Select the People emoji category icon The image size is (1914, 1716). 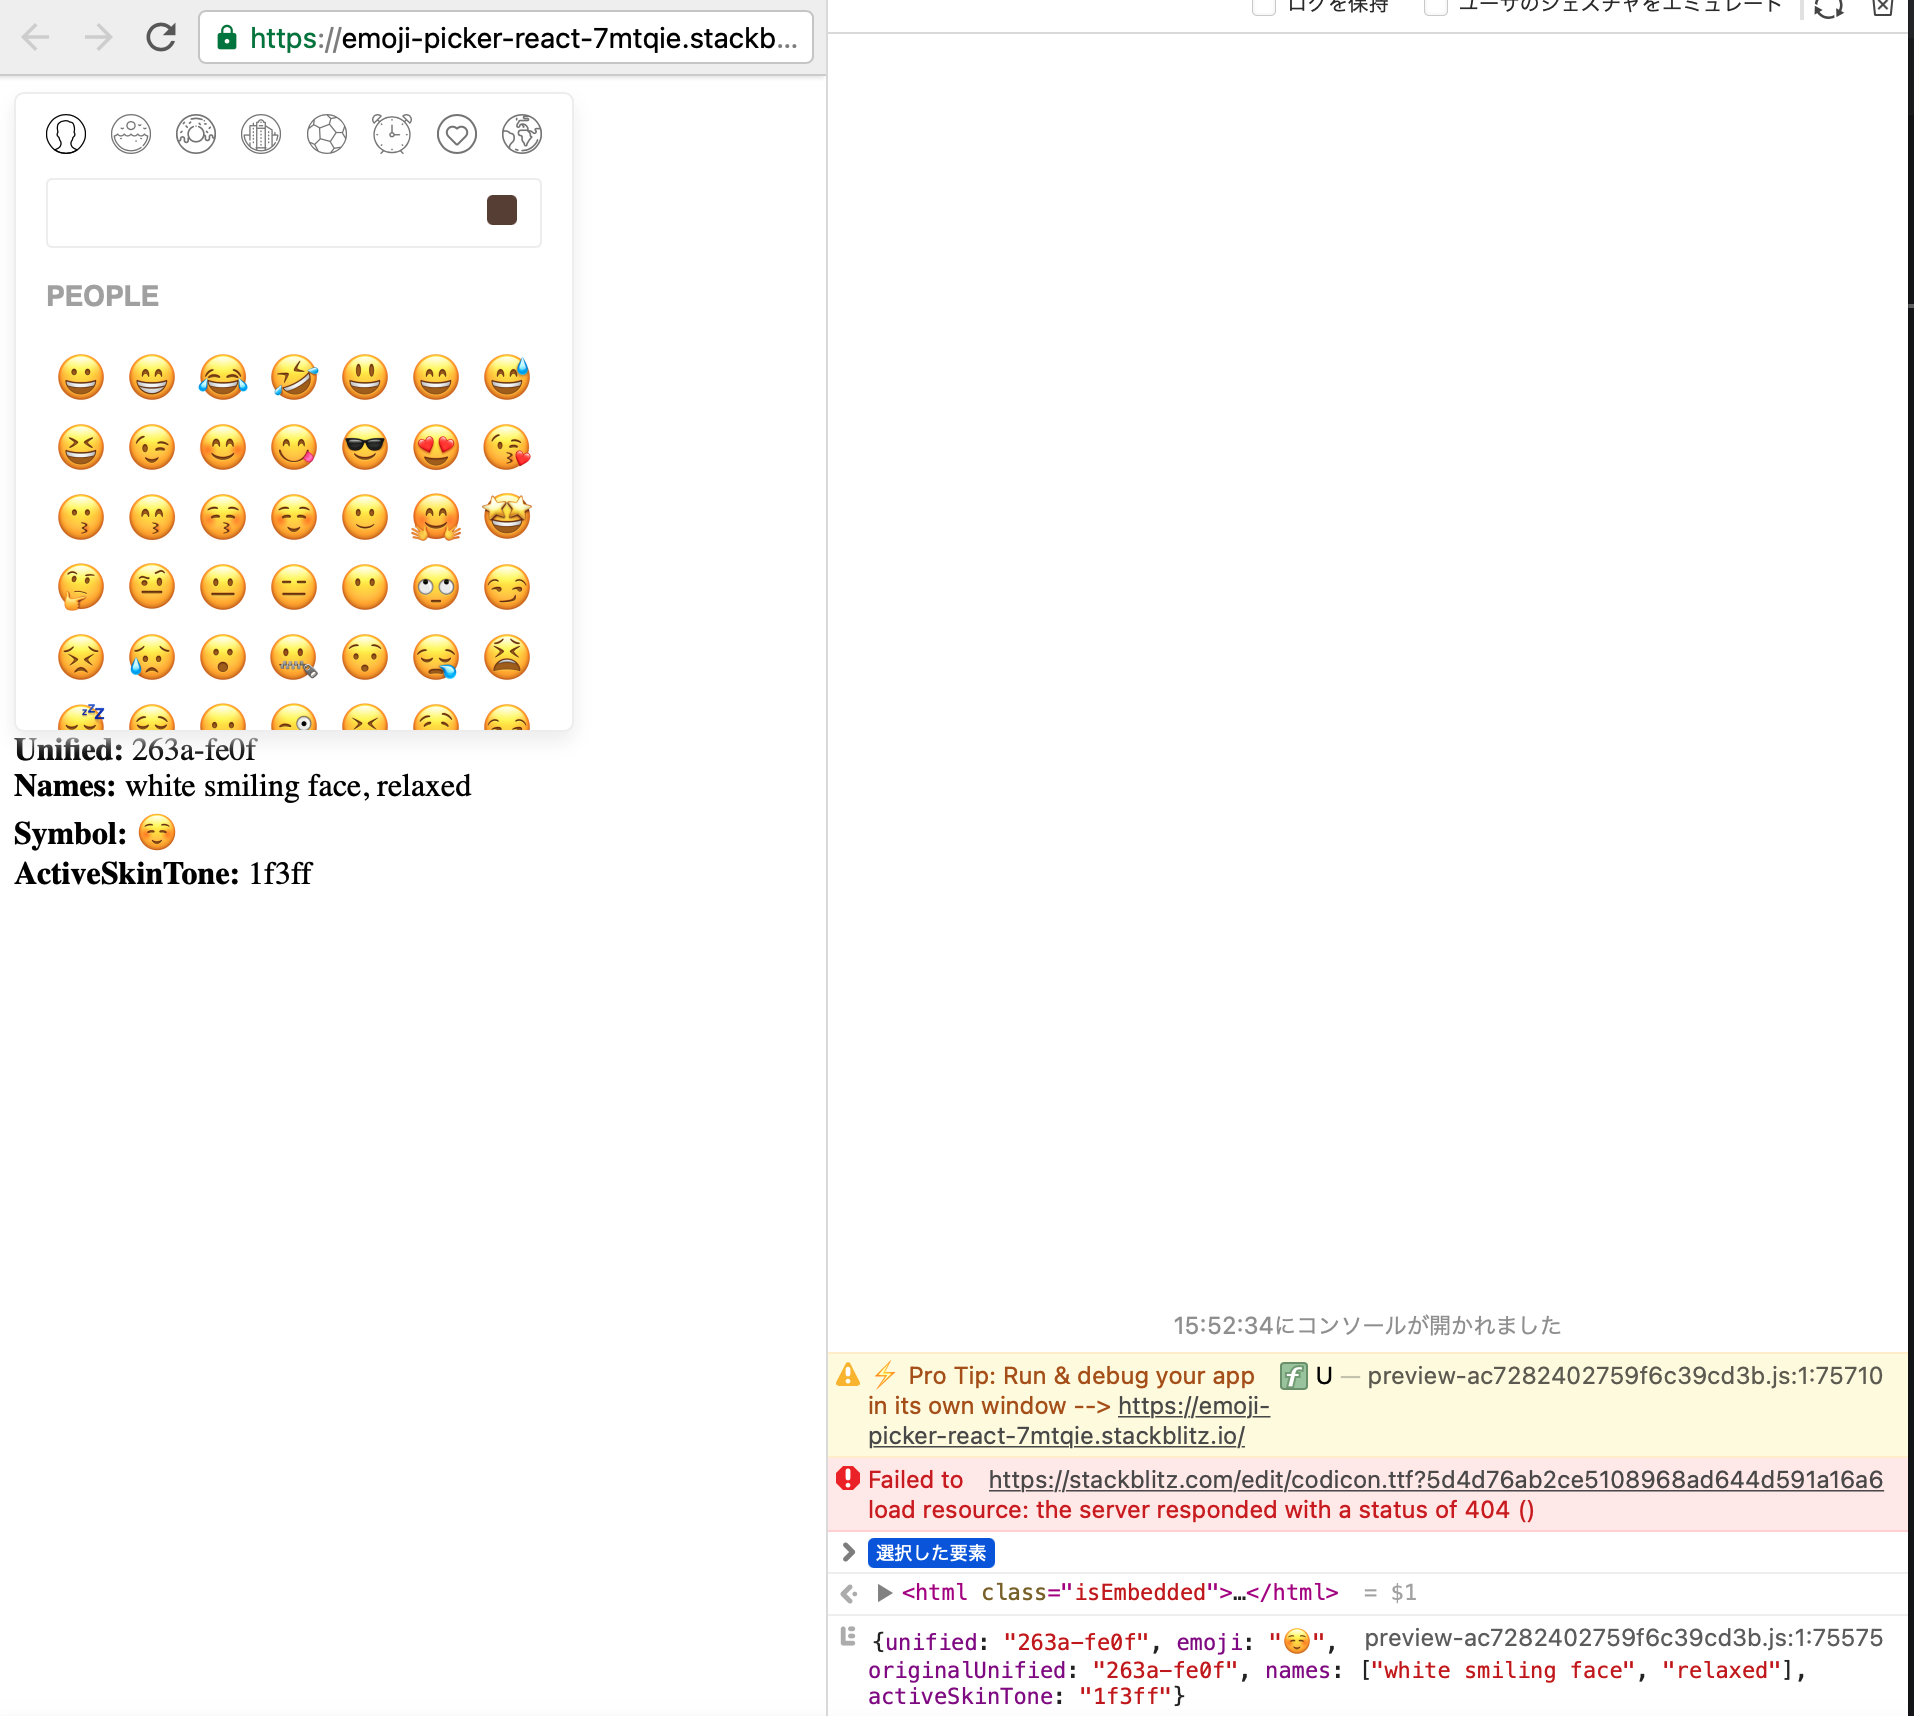click(x=65, y=133)
